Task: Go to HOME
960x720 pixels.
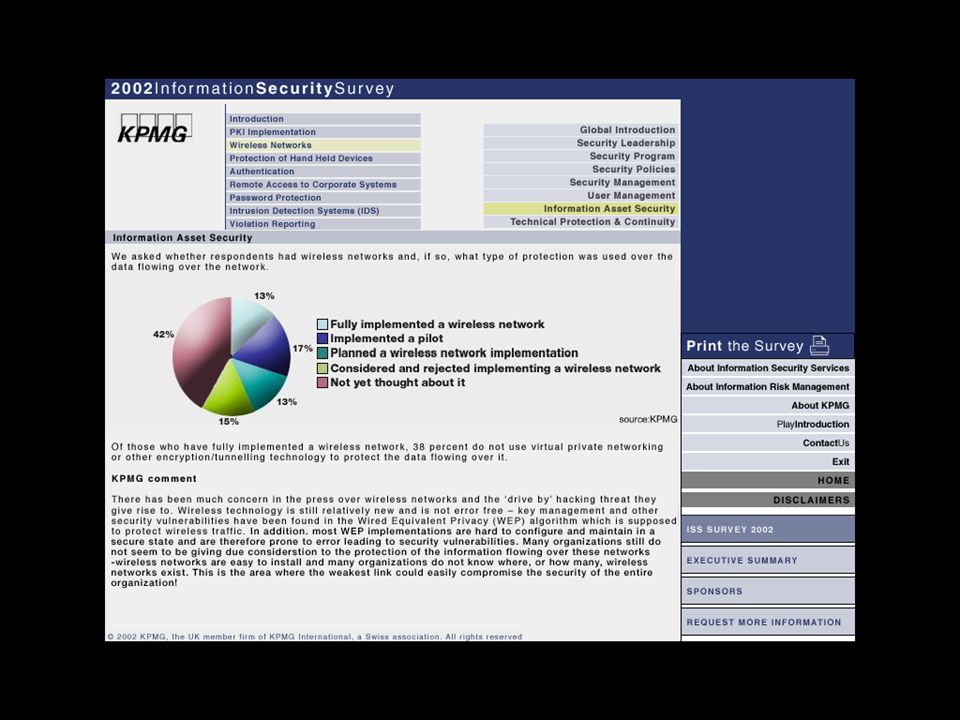Action: tap(768, 481)
